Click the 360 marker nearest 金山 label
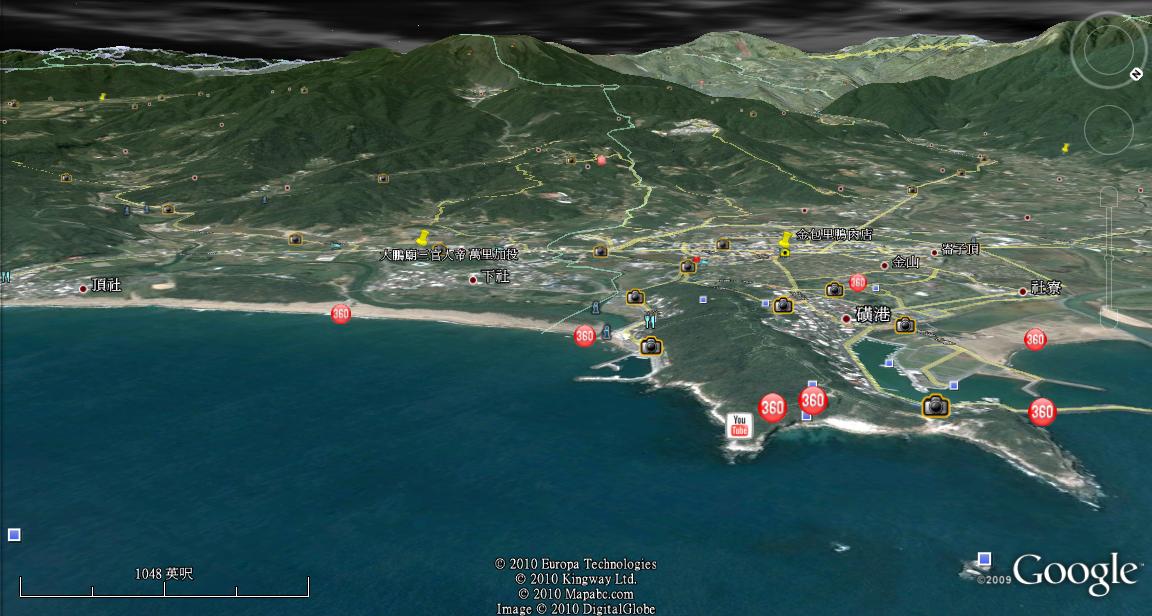 [857, 283]
